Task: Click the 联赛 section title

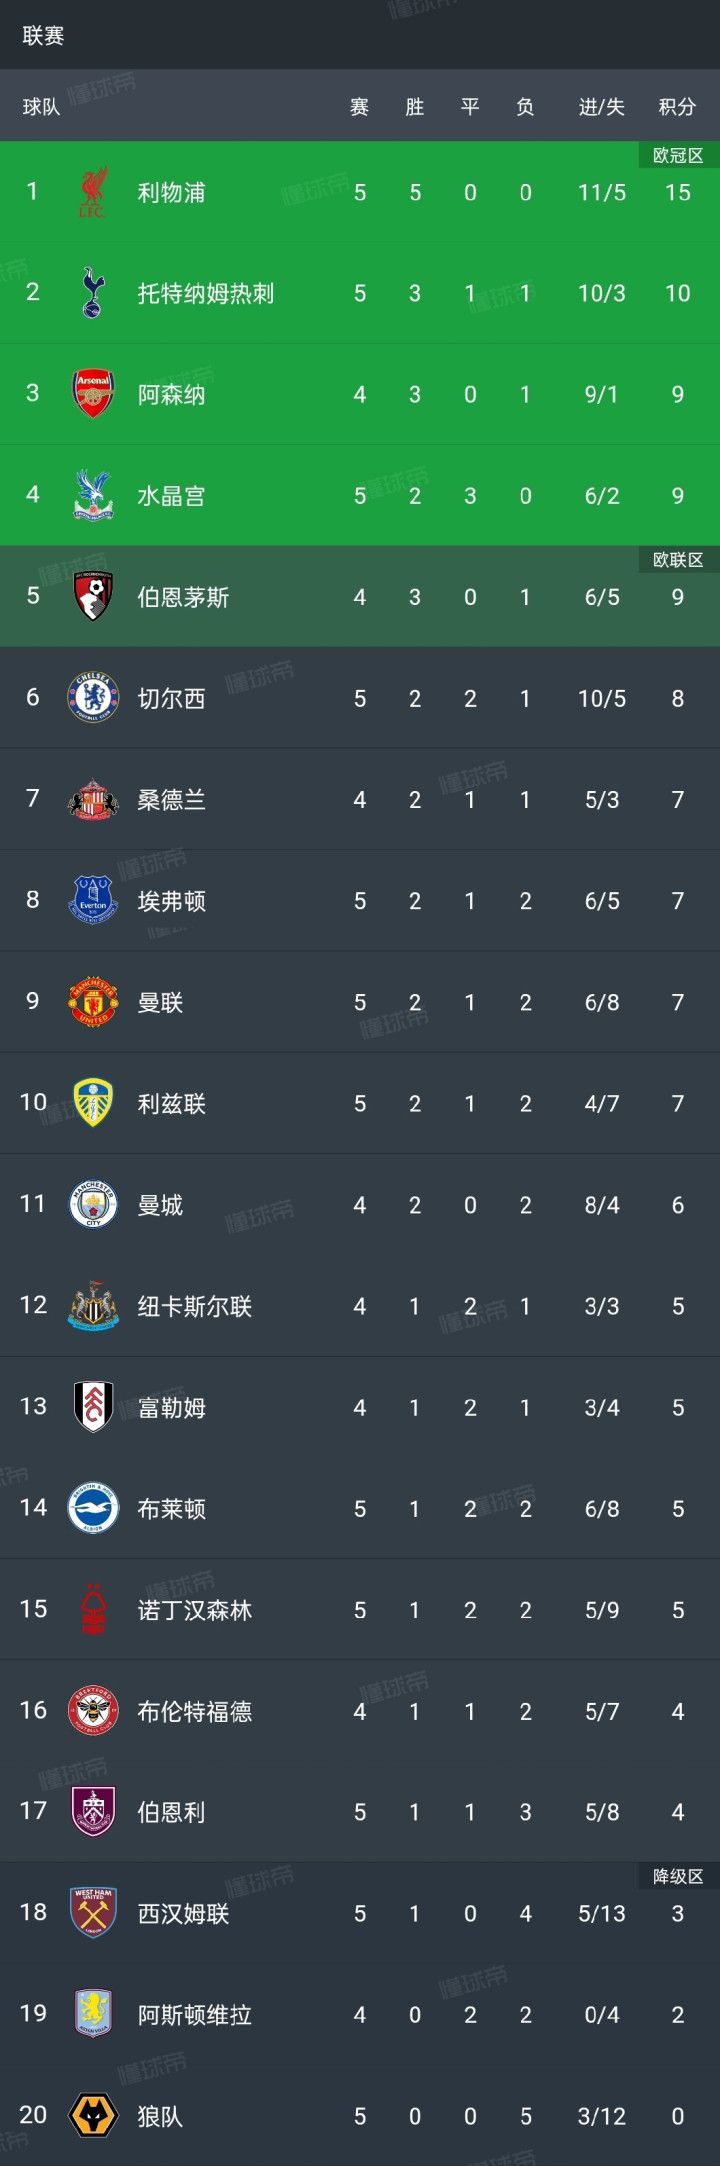Action: coord(43,36)
